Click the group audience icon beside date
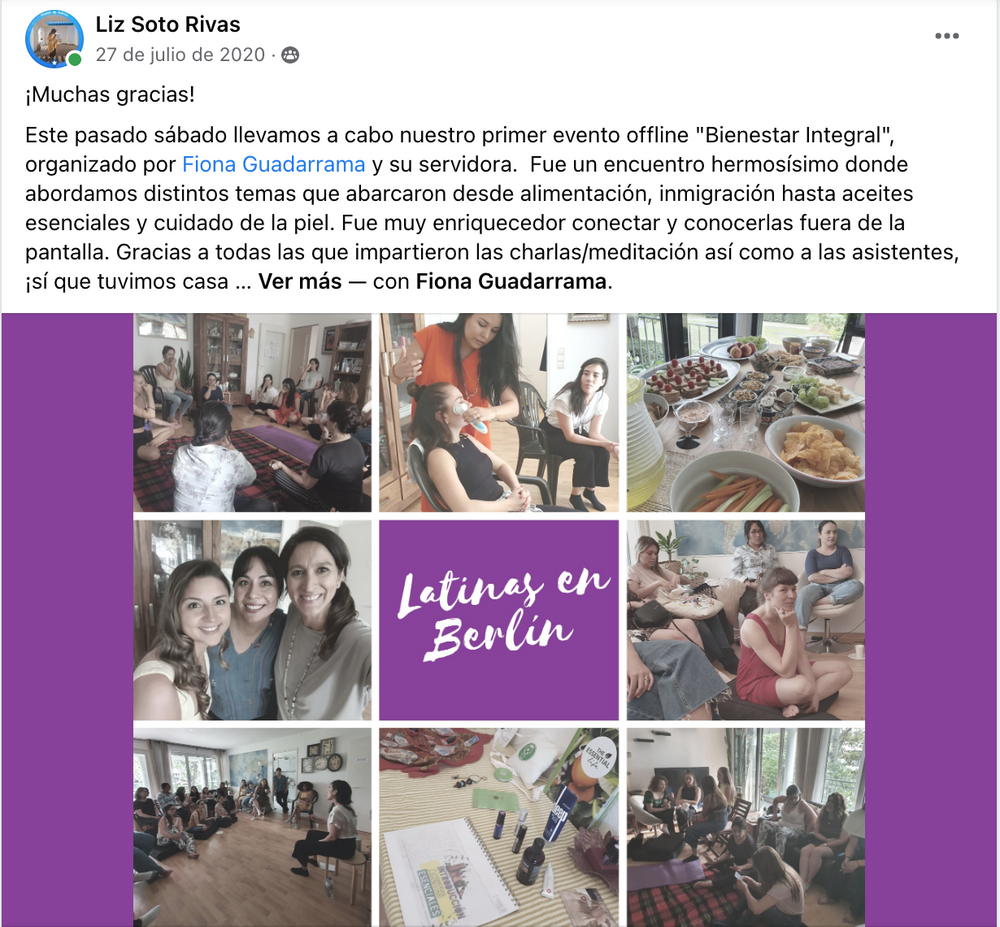 pos(290,55)
